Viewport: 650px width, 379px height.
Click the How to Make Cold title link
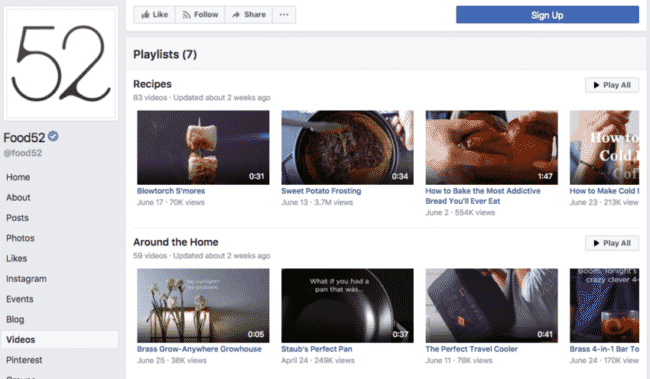tap(604, 191)
